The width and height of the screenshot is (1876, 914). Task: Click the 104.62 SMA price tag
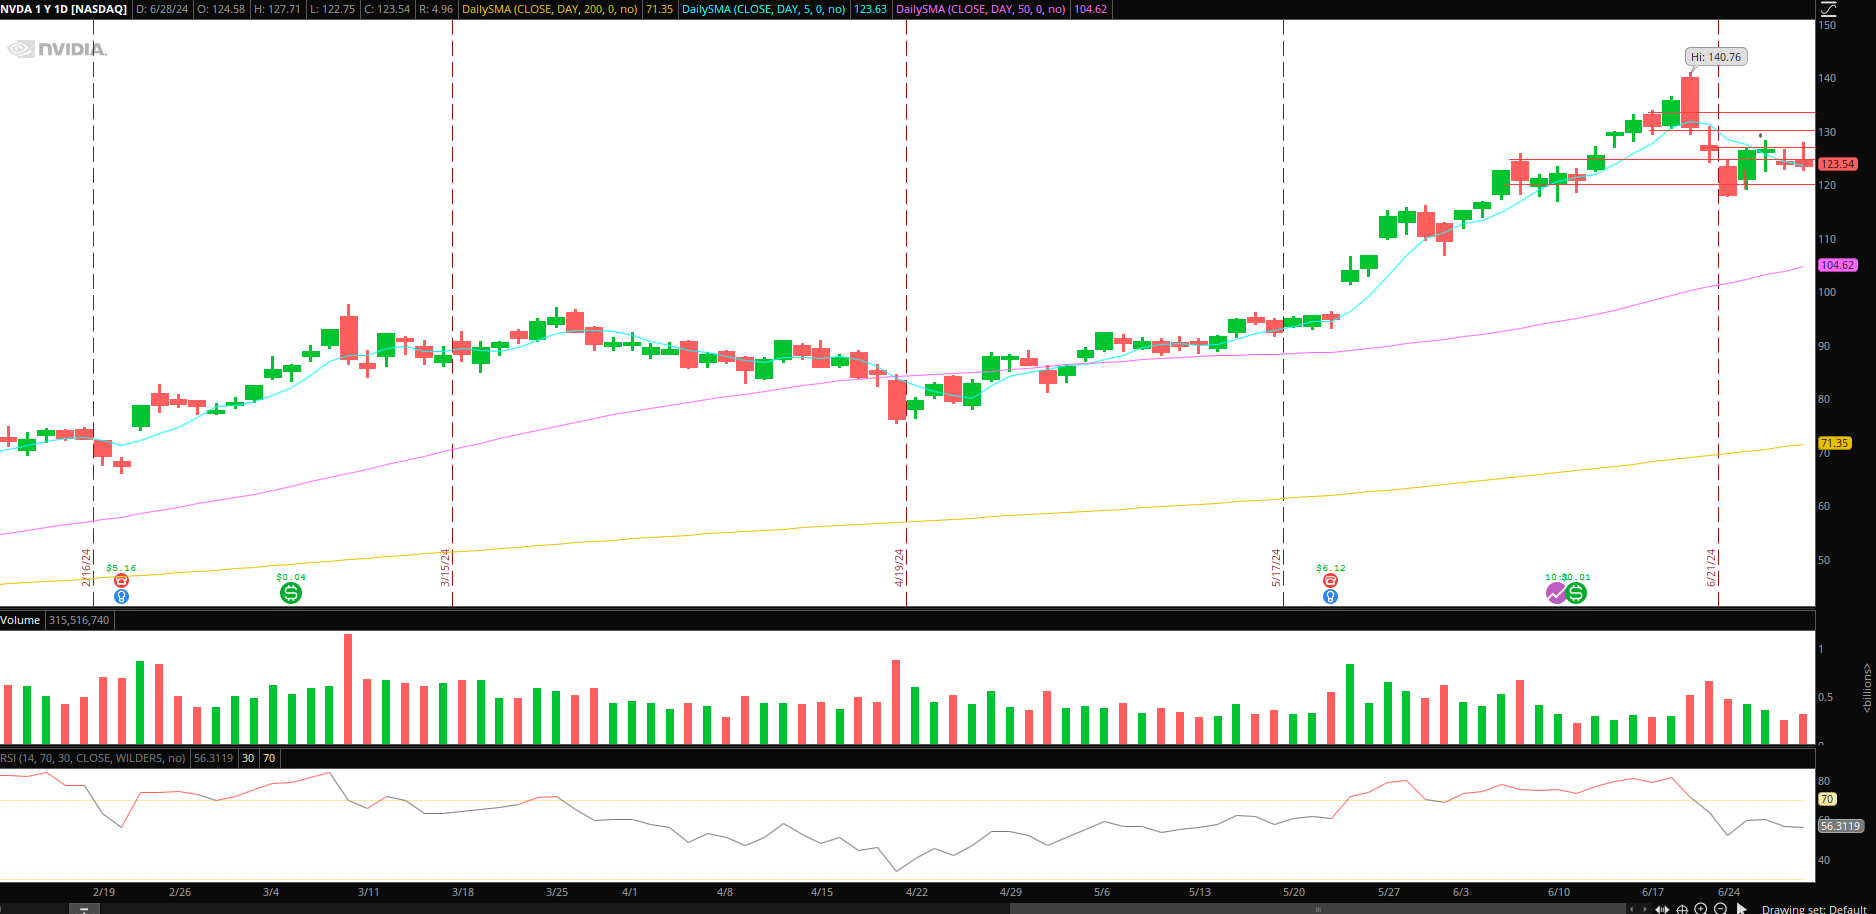(1838, 265)
